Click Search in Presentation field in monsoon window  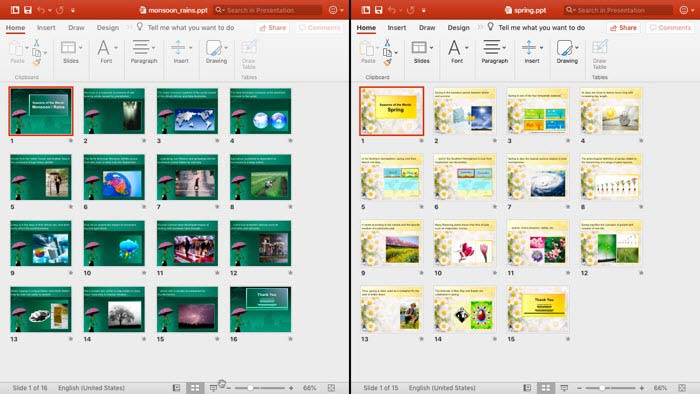click(267, 10)
